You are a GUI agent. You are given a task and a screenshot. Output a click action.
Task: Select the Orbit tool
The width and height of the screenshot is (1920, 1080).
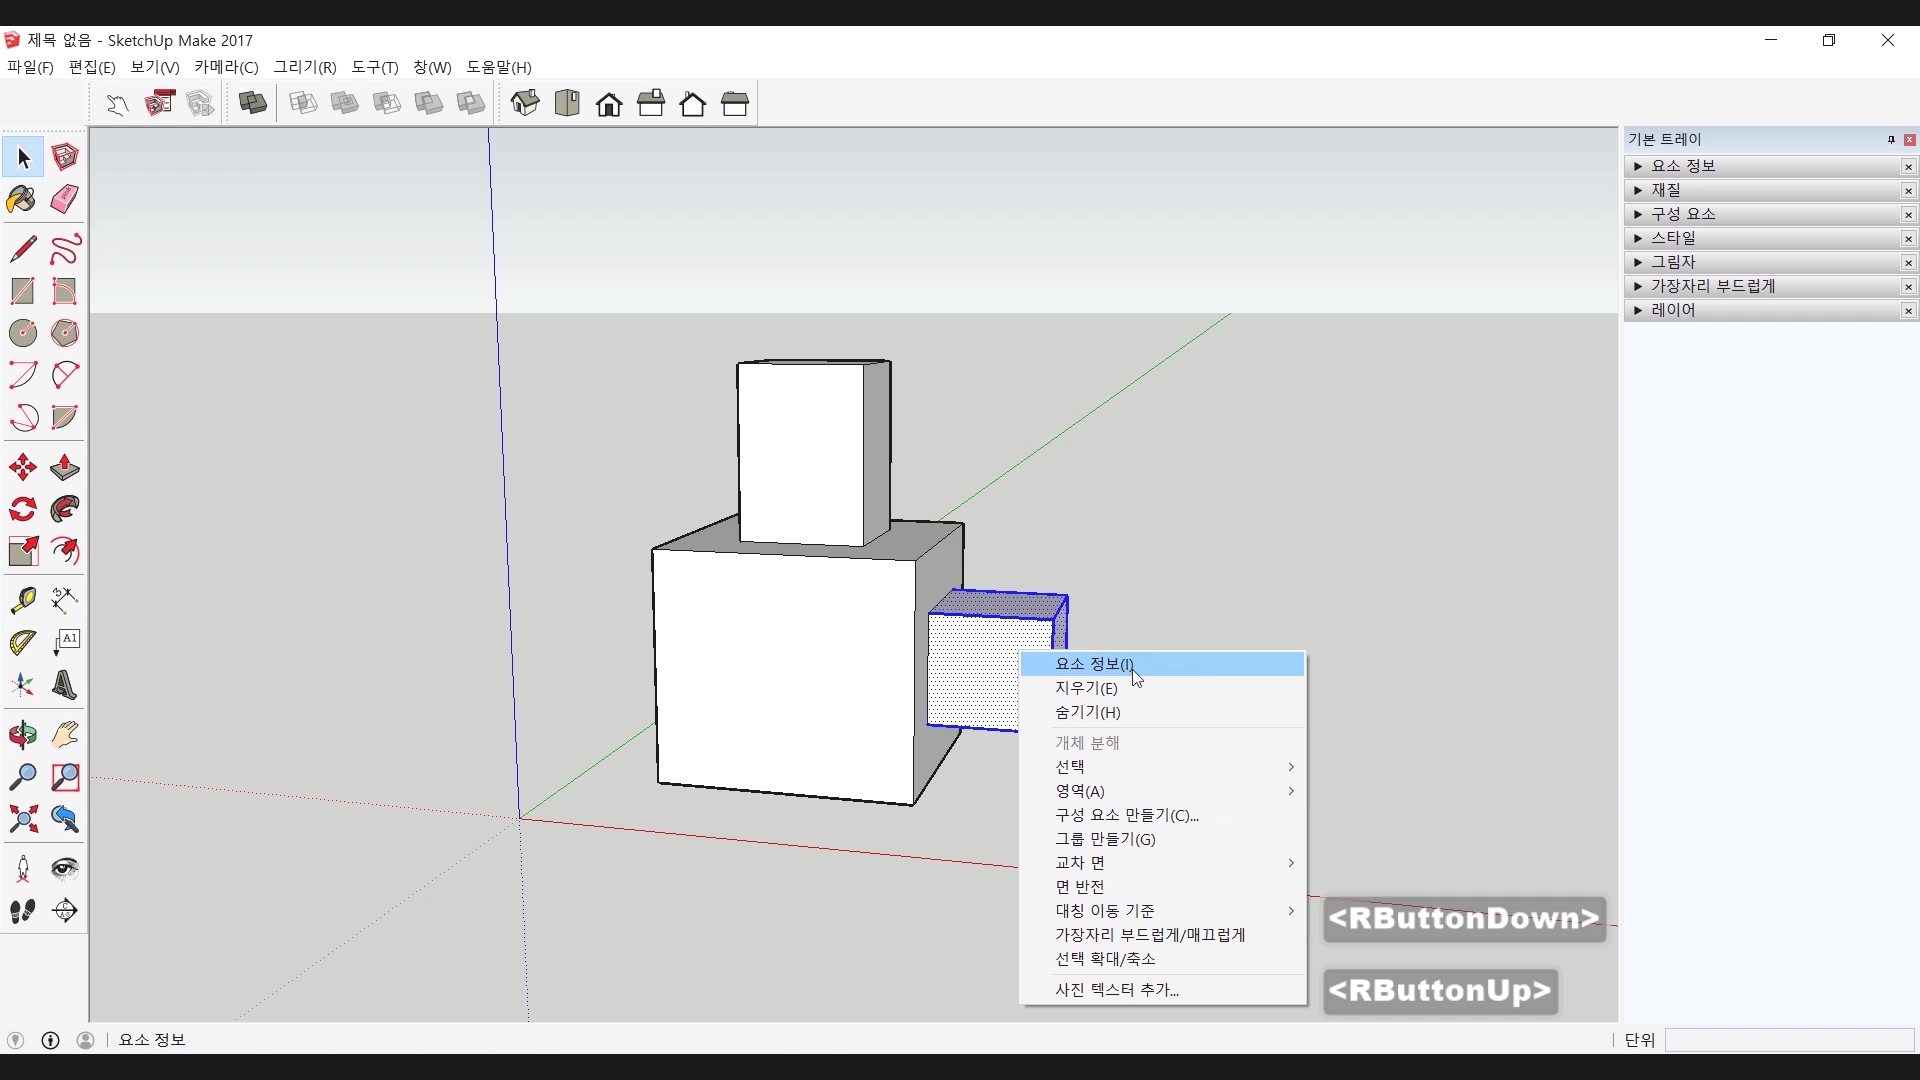22,735
